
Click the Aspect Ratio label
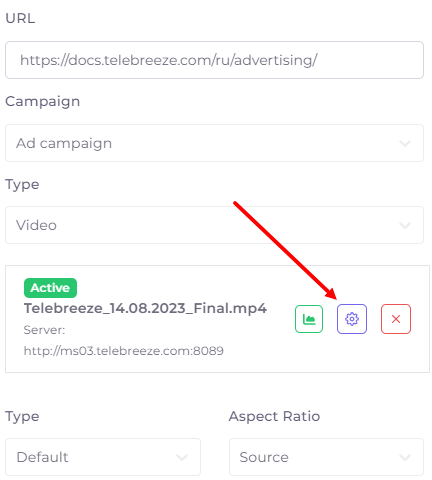[x=274, y=416]
